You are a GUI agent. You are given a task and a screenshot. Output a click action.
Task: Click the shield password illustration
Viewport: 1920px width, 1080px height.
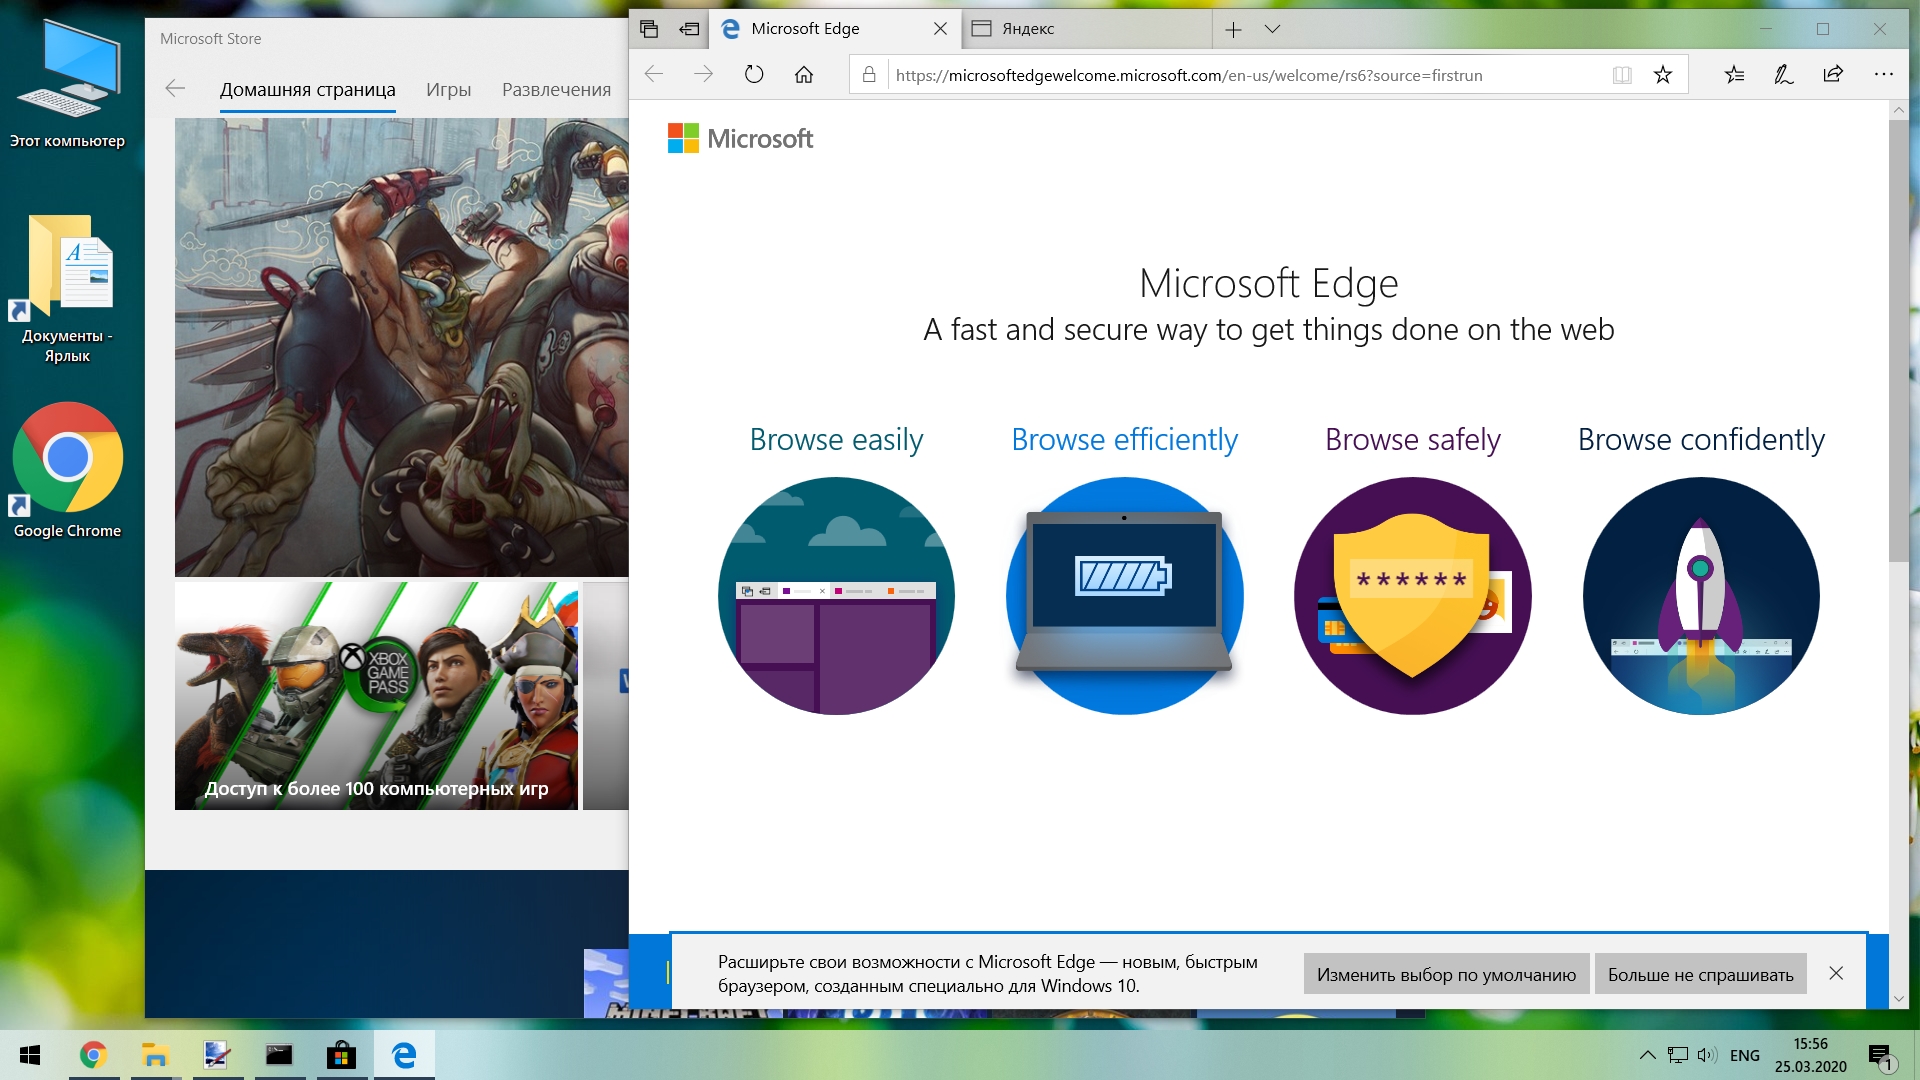pyautogui.click(x=1412, y=596)
